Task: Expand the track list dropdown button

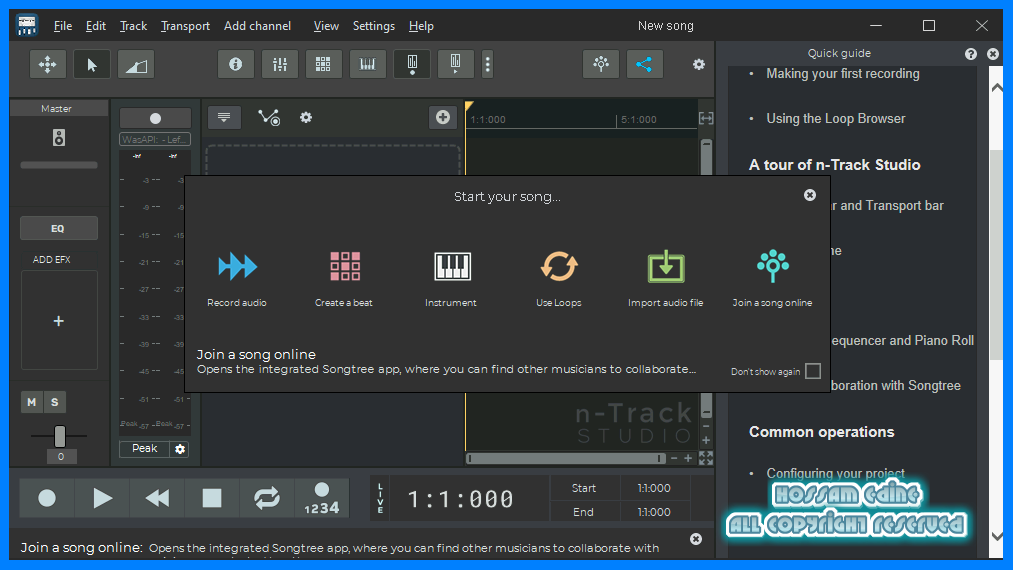Action: 224,117
